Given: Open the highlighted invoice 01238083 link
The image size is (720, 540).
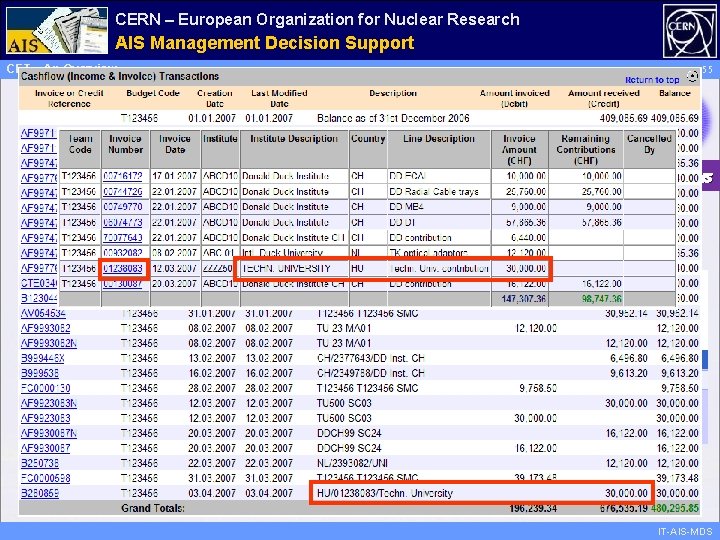Looking at the screenshot, I should pyautogui.click(x=123, y=269).
